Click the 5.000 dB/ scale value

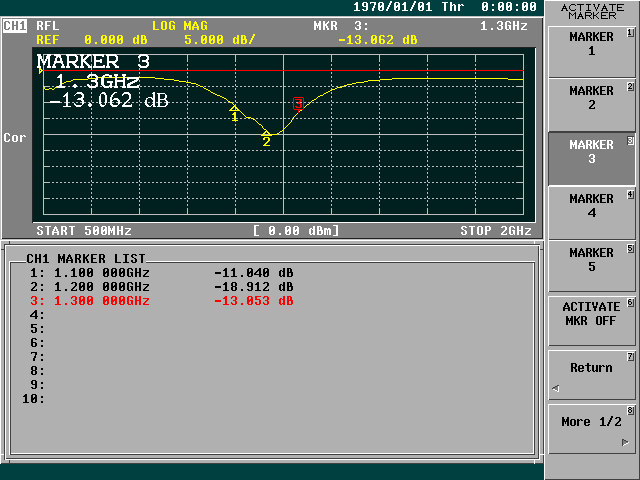pos(220,40)
